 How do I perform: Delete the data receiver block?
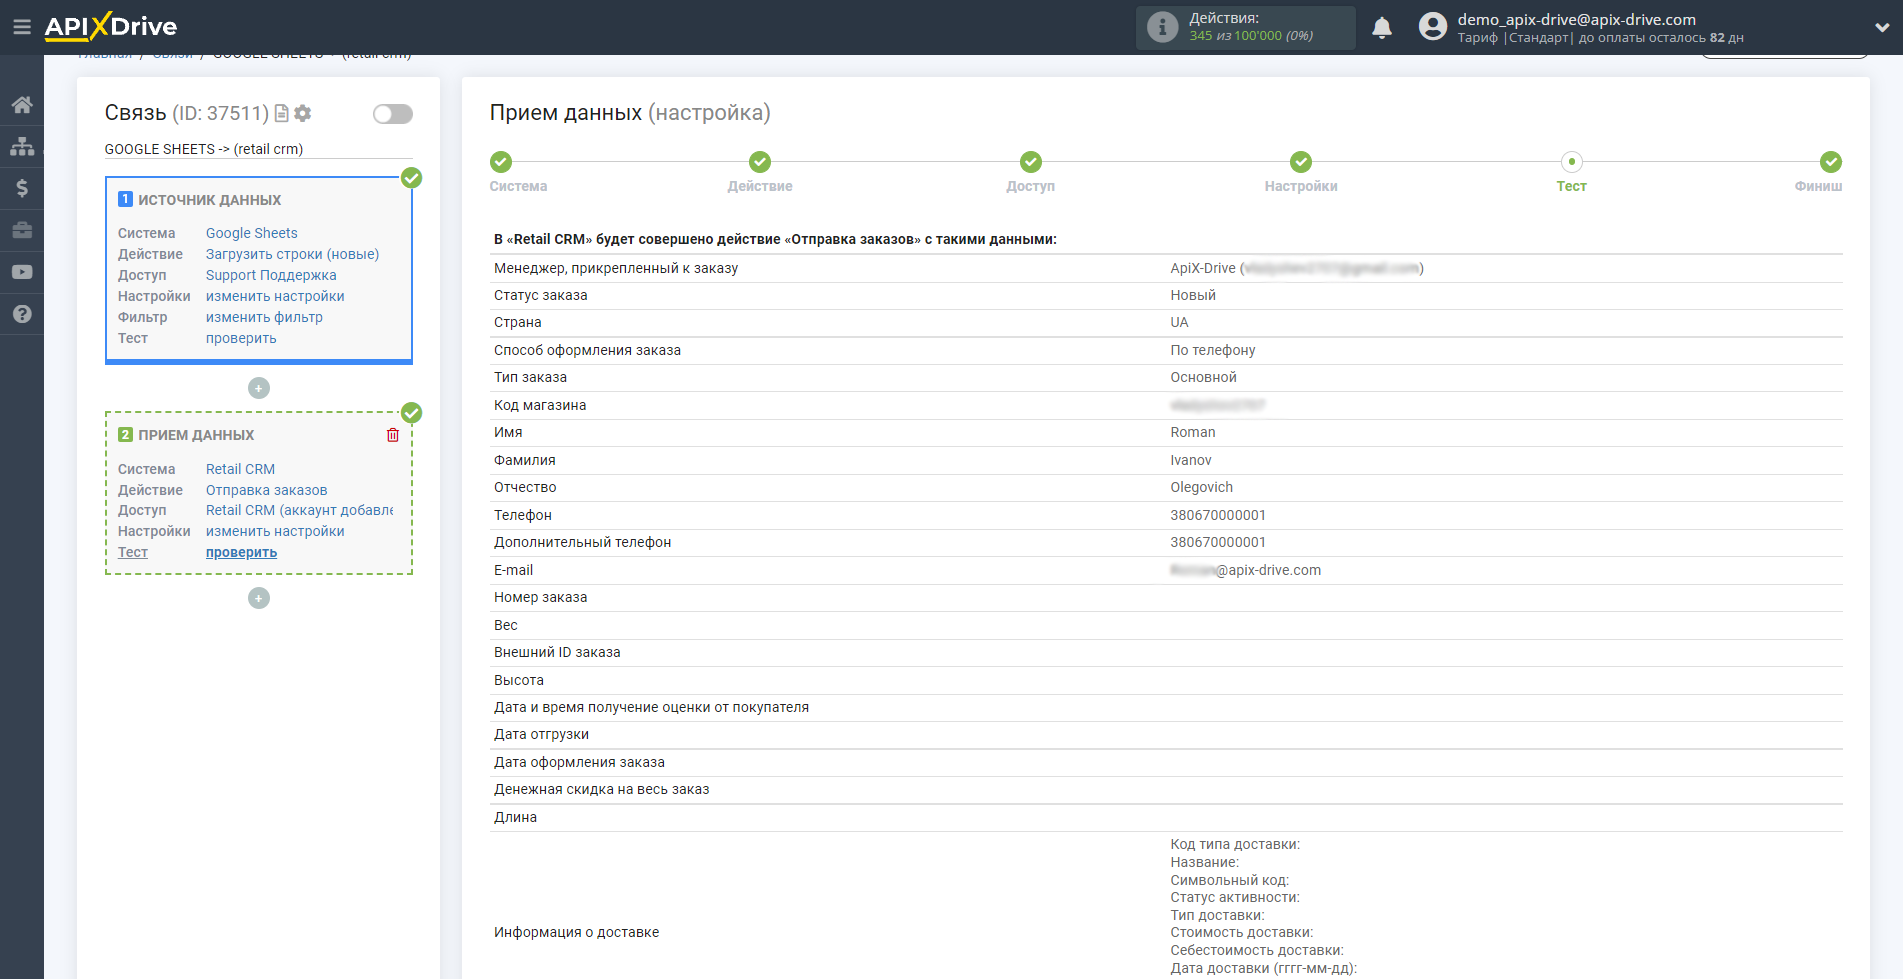(393, 435)
